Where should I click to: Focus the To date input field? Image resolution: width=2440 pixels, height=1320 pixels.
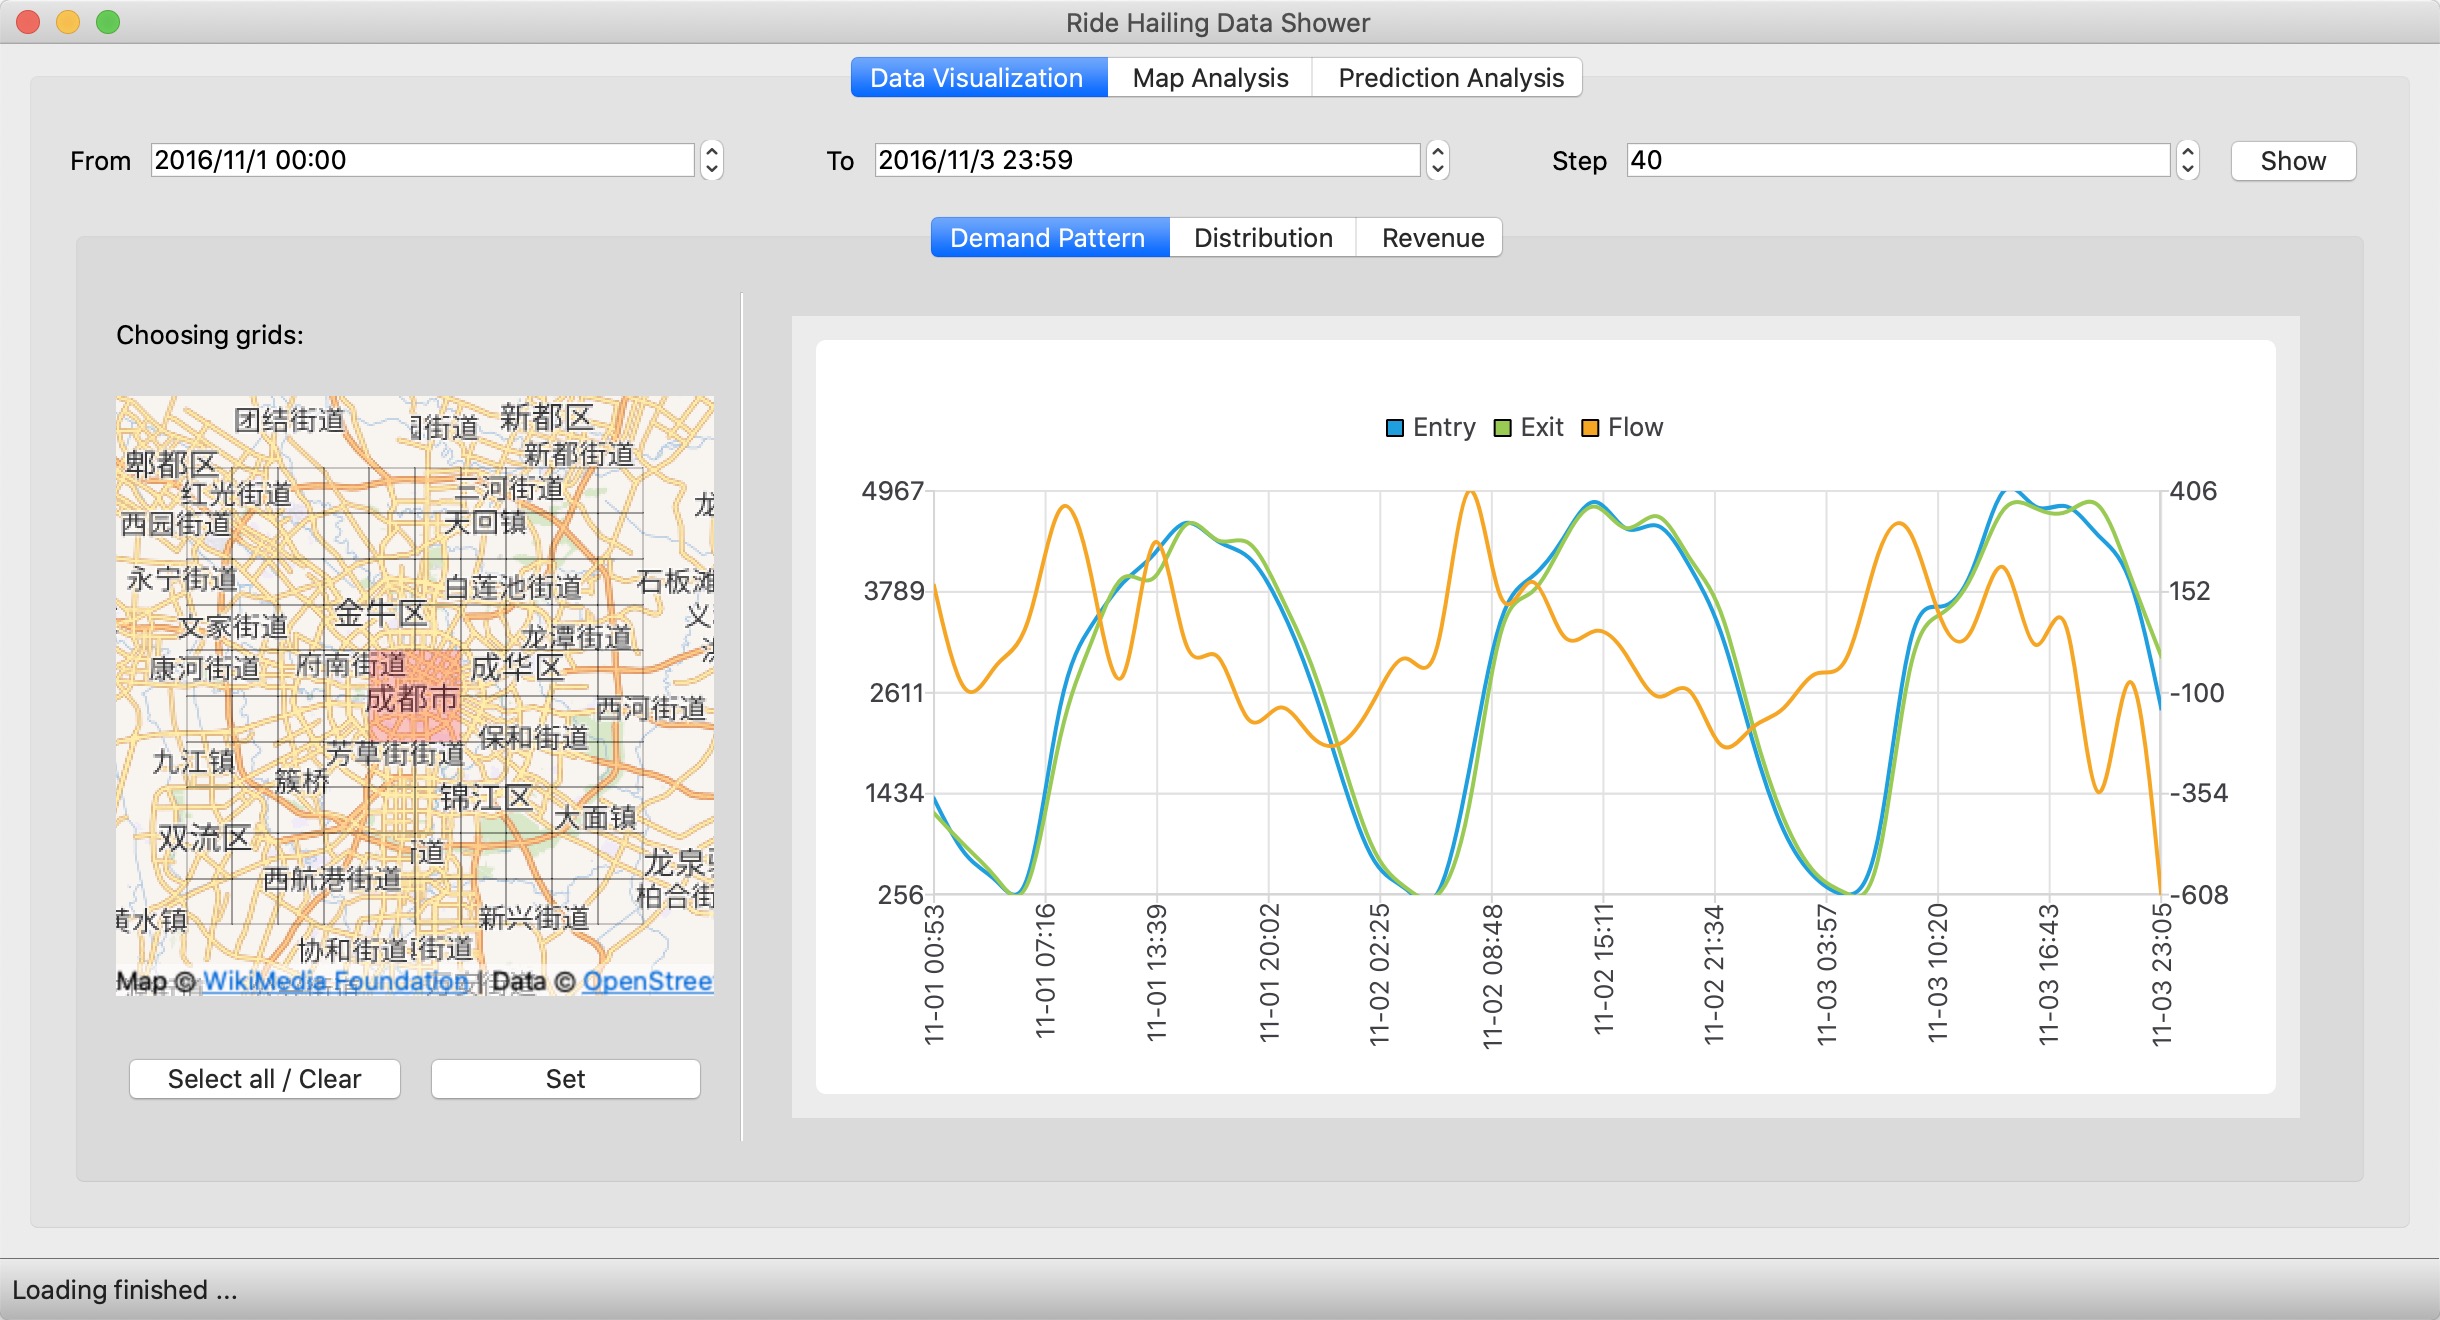[1146, 160]
